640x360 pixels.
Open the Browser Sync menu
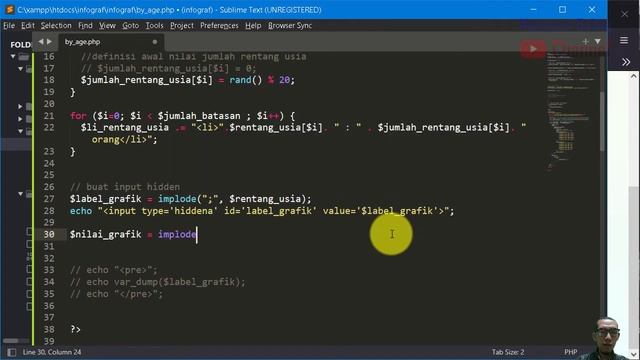click(290, 25)
